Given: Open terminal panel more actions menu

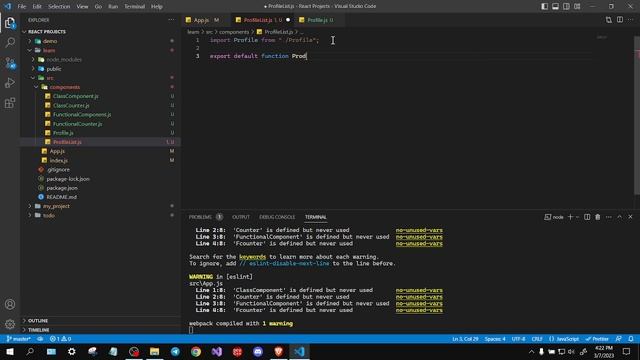Looking at the screenshot, I should tap(609, 217).
